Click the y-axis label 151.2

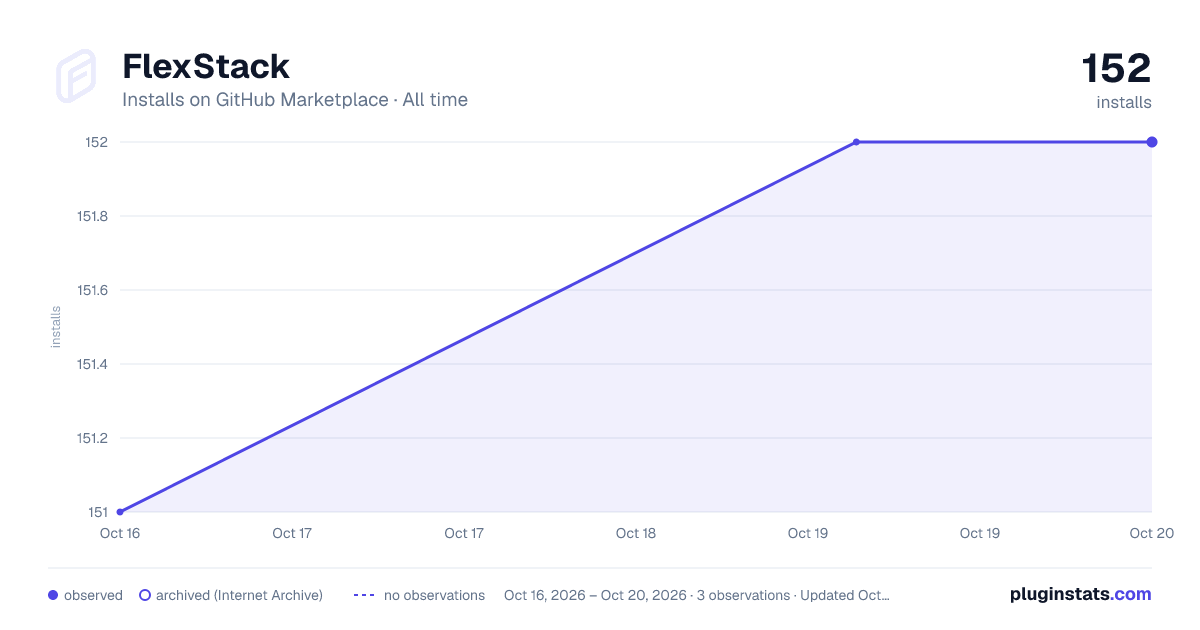[x=92, y=438]
